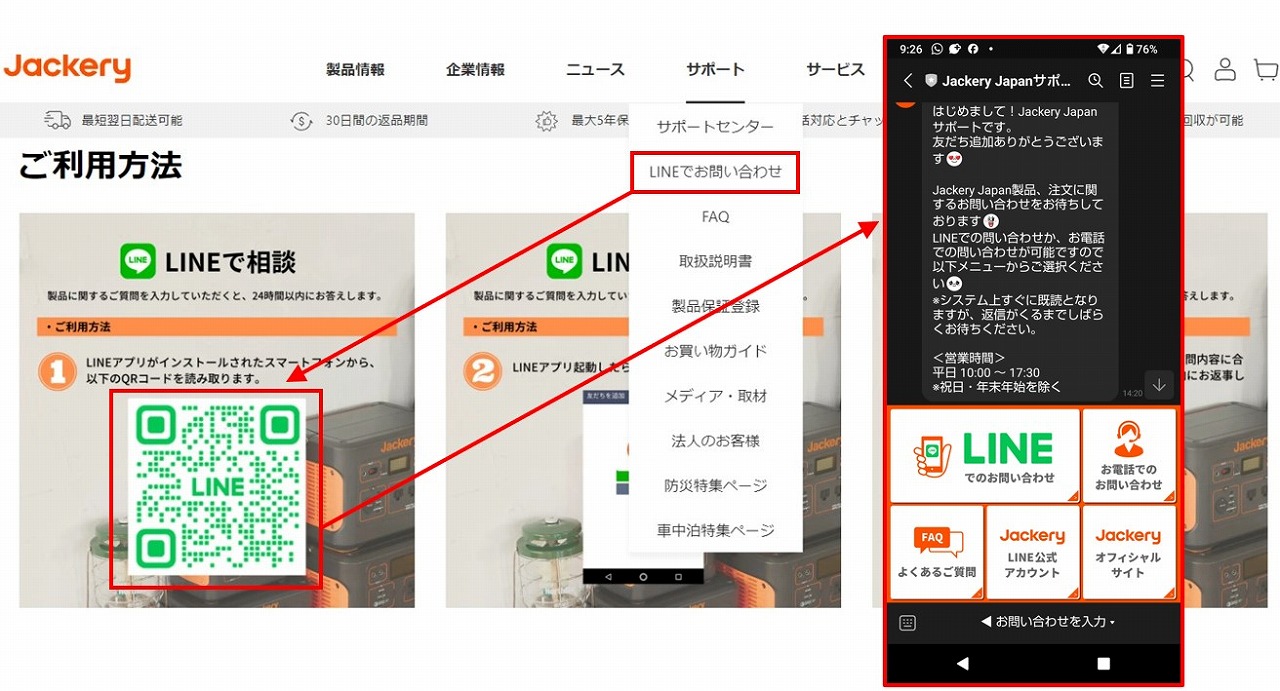Click the gear icon beside 最大5年保

[546, 121]
